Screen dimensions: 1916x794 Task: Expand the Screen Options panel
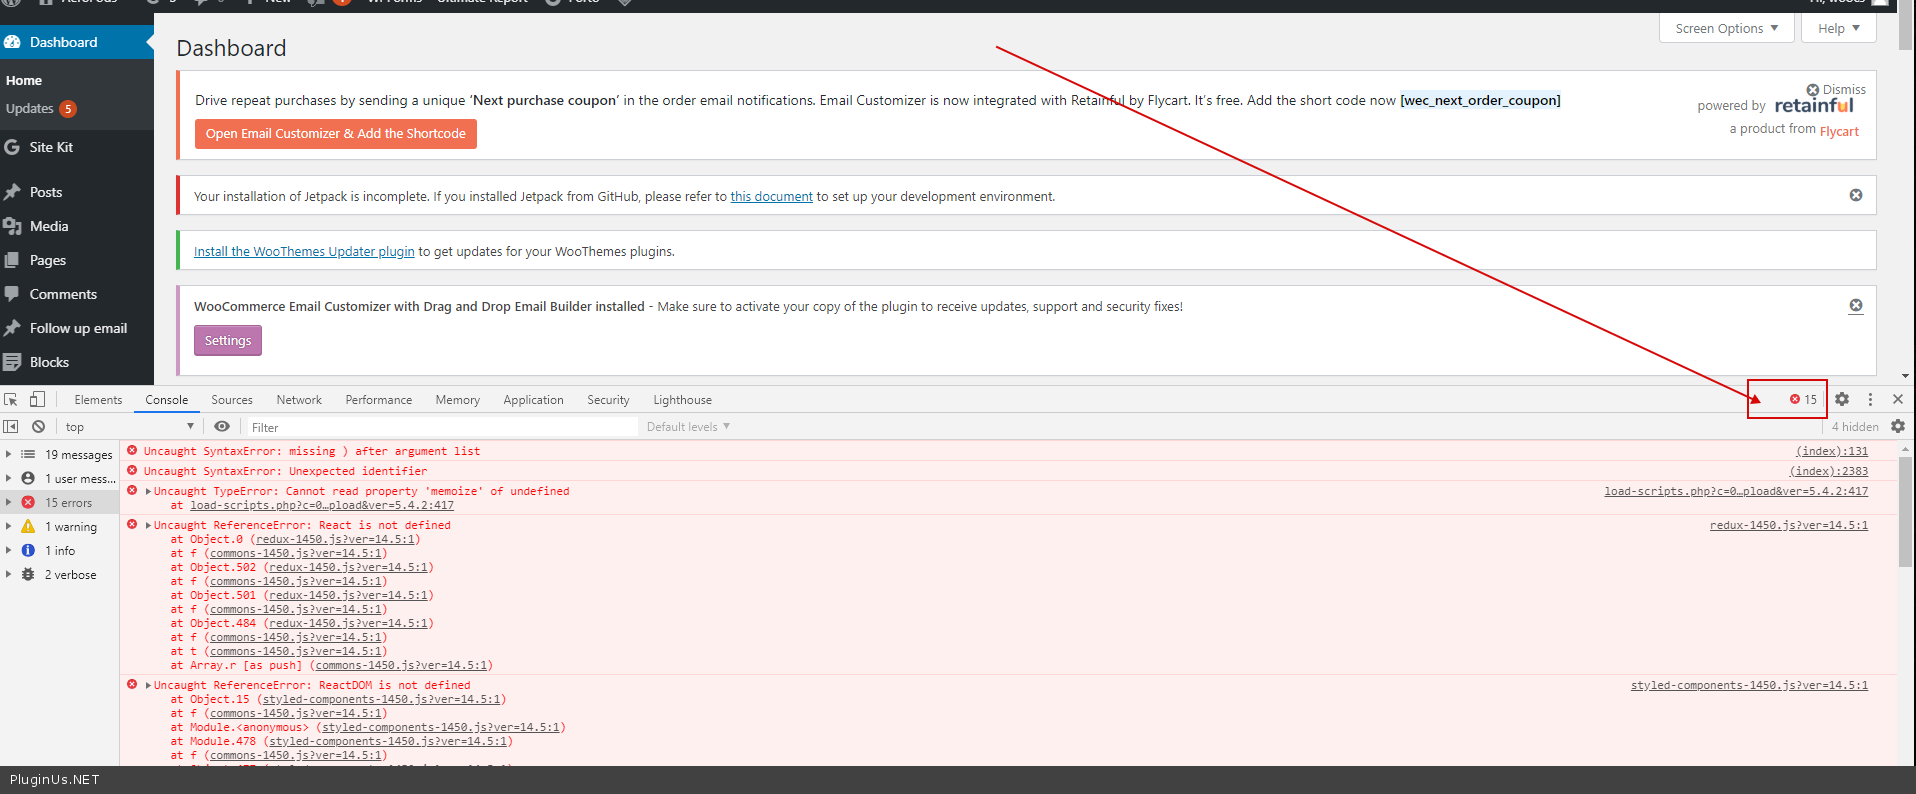tap(1726, 28)
